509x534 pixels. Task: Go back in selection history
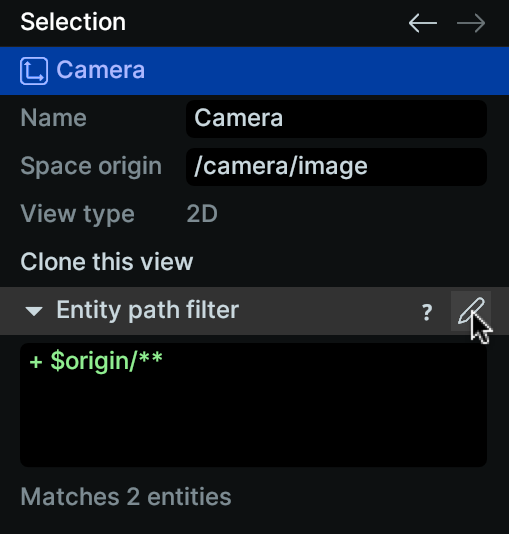coord(423,23)
